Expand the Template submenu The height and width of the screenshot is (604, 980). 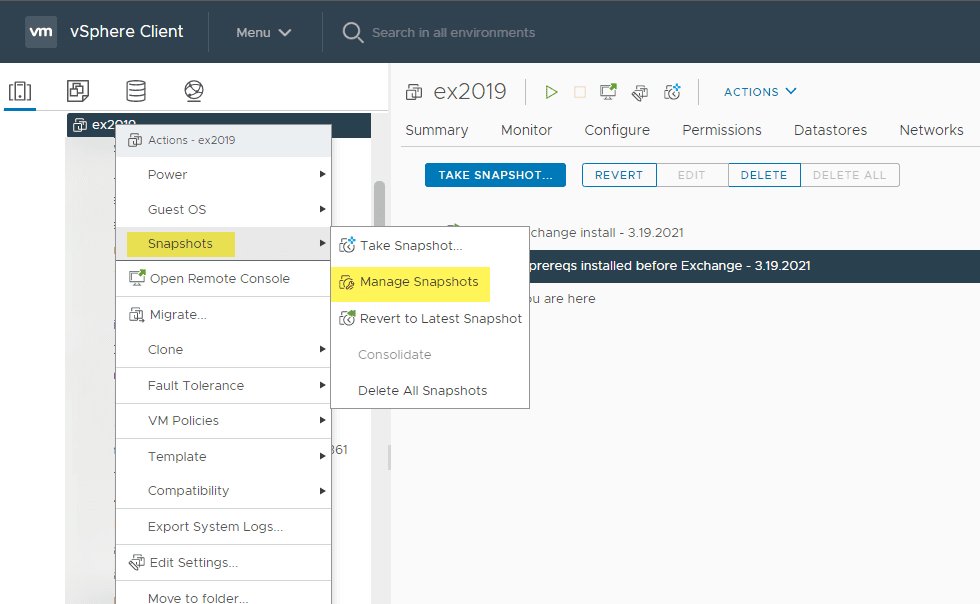pyautogui.click(x=223, y=456)
